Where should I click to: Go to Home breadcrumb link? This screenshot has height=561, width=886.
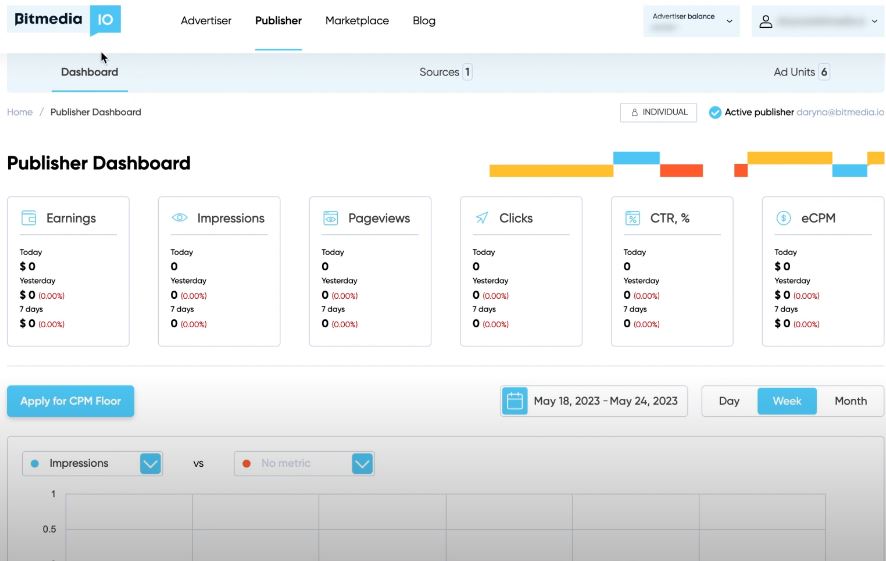coord(19,112)
